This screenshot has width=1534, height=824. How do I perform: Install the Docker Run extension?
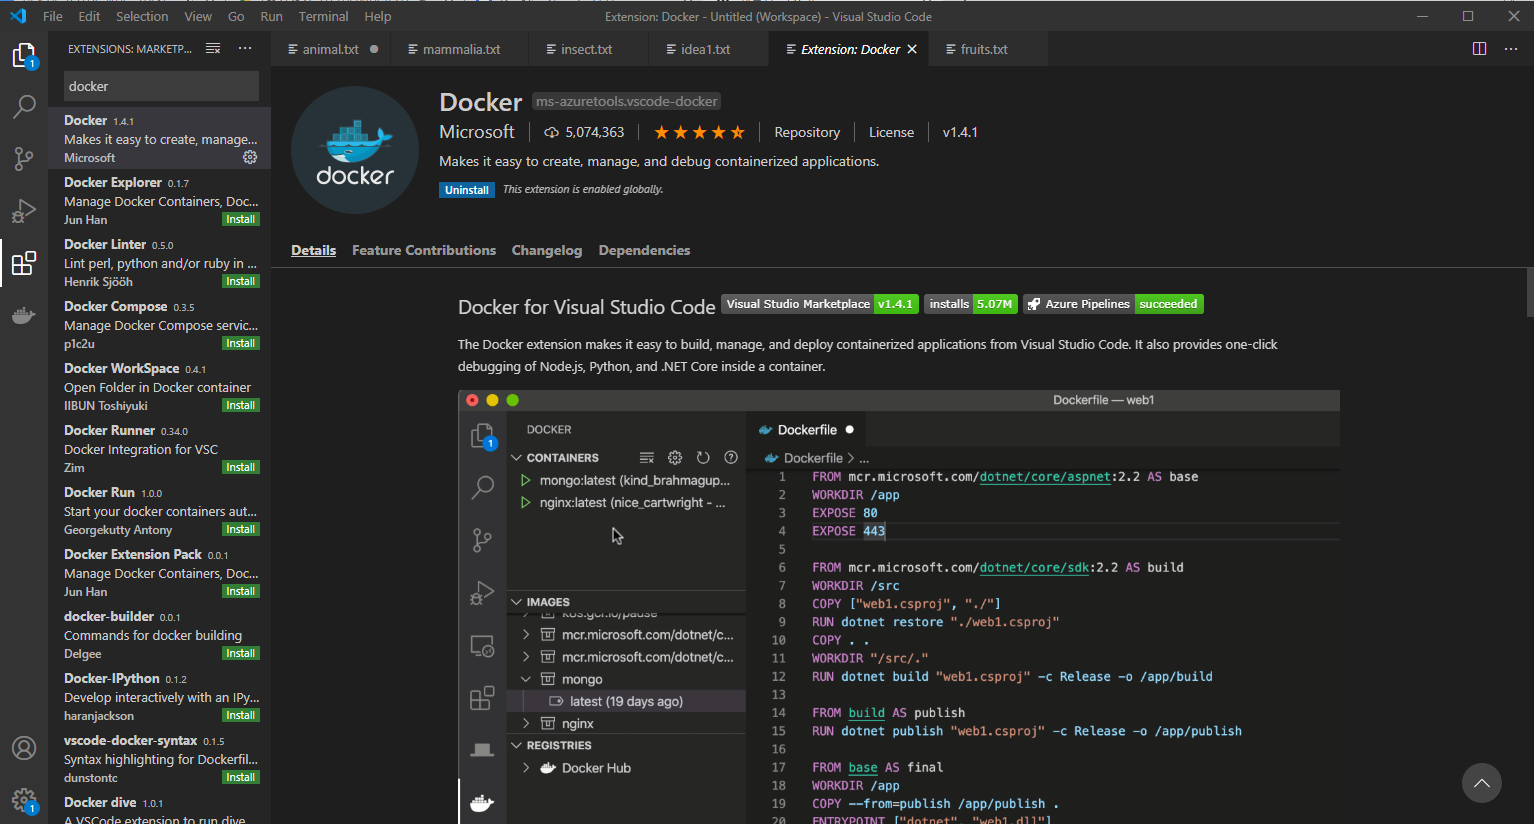point(241,529)
